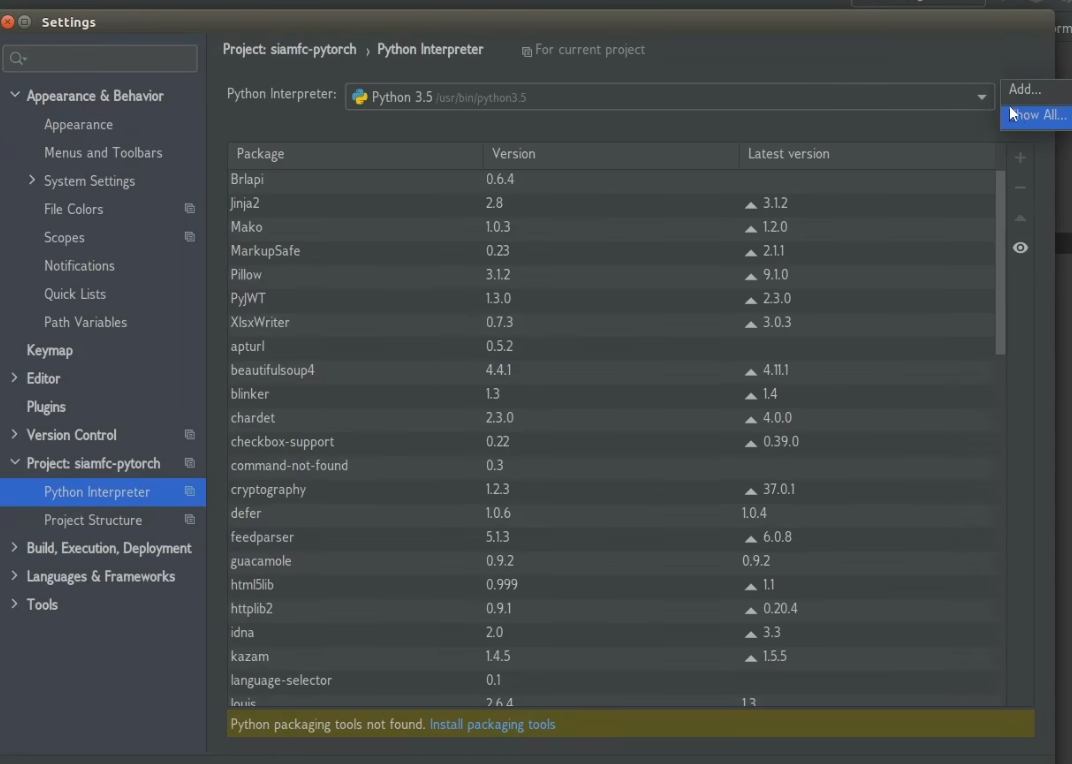Click Install packaging tools link
The image size is (1072, 764).
[492, 724]
